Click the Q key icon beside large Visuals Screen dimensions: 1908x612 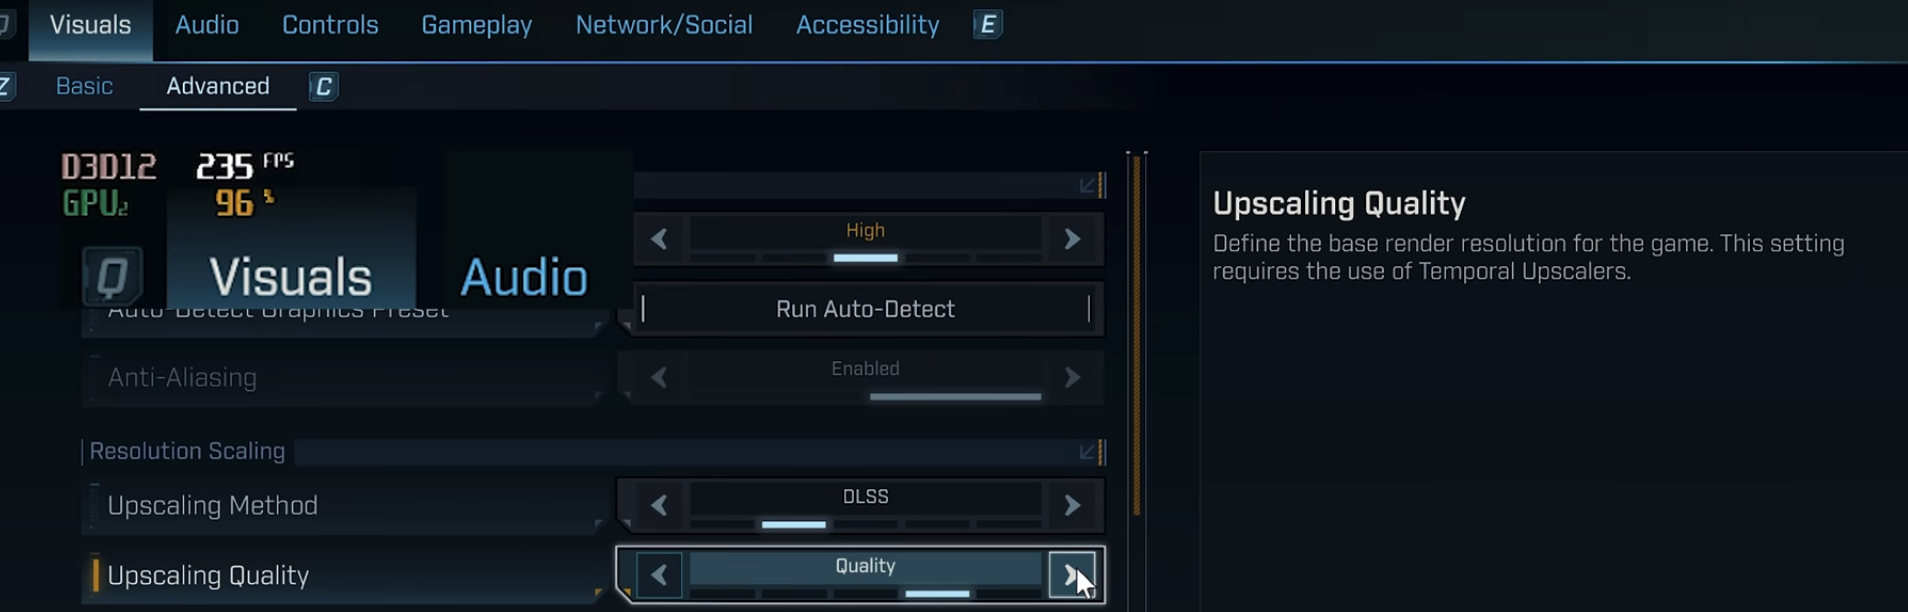[x=112, y=275]
